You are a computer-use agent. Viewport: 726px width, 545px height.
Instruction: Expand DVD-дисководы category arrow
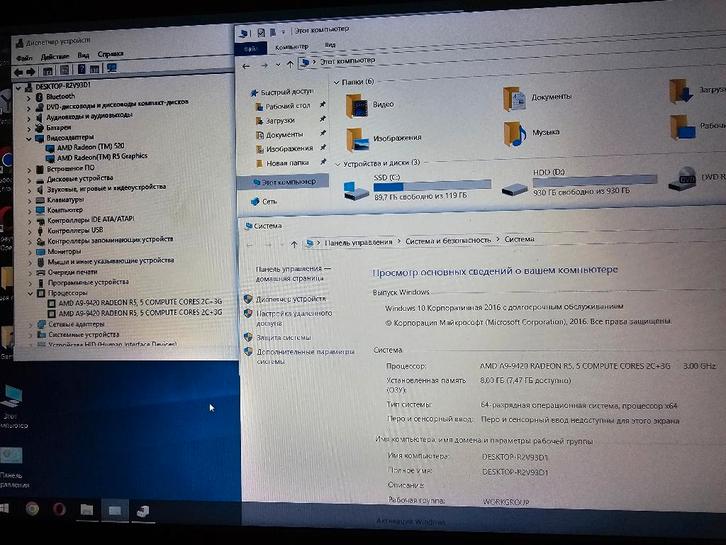[x=29, y=109]
